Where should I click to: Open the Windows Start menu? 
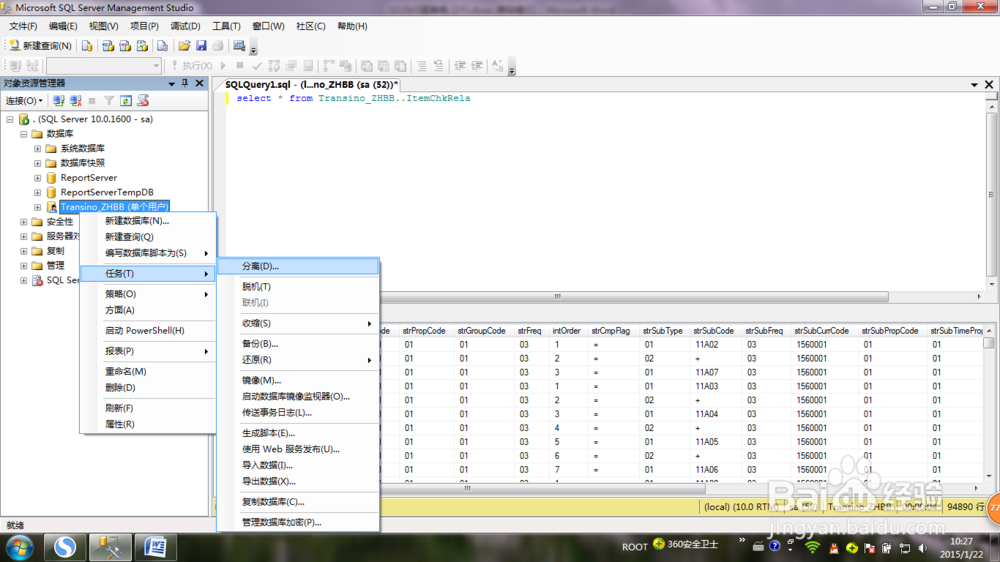tap(19, 547)
